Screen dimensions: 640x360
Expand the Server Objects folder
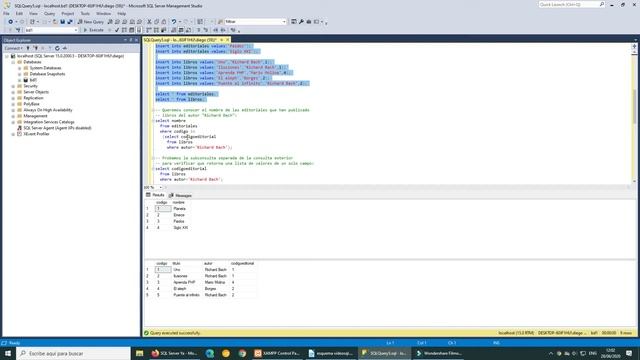13,92
